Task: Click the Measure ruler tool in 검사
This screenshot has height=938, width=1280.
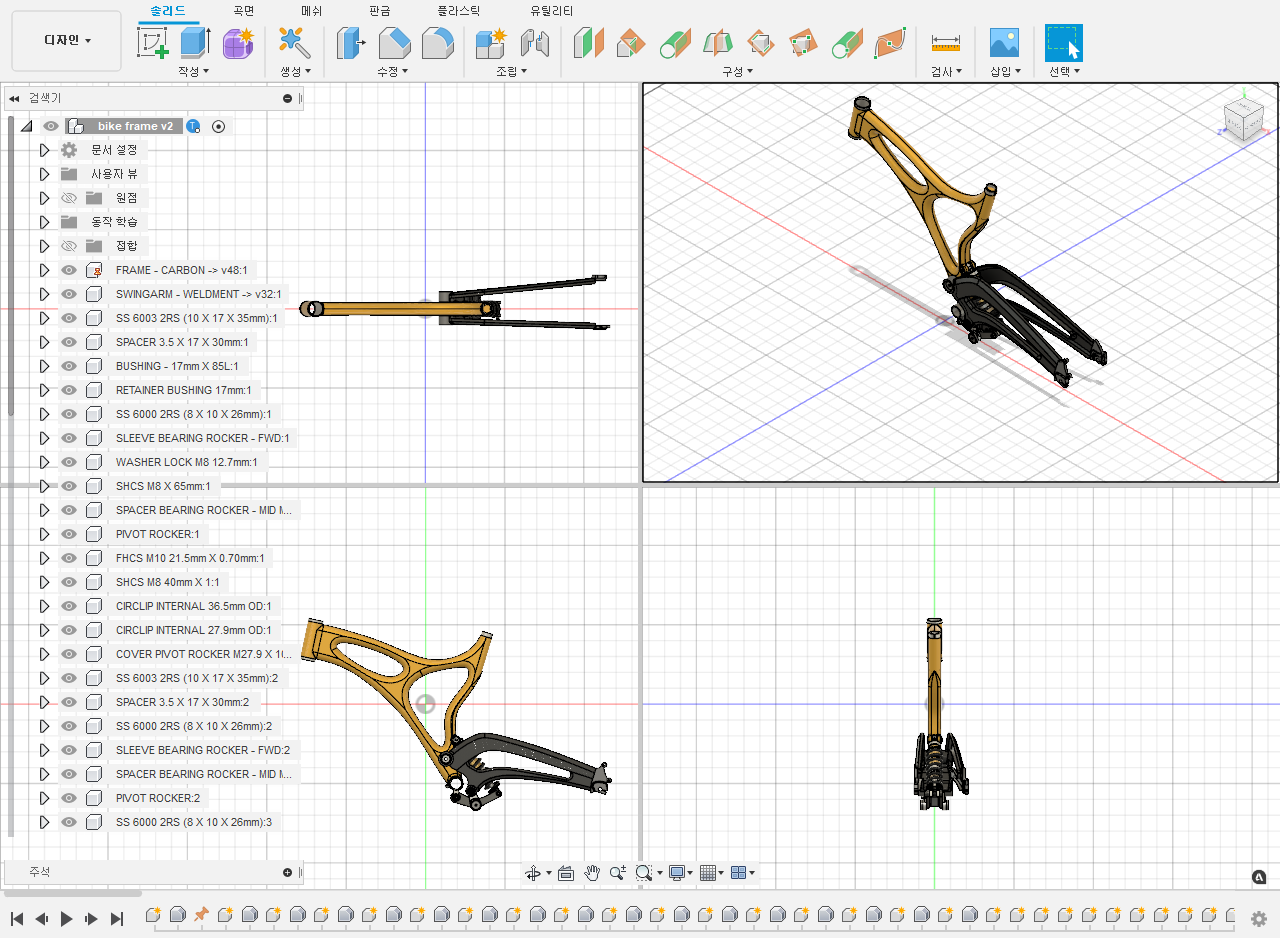Action: [x=945, y=44]
